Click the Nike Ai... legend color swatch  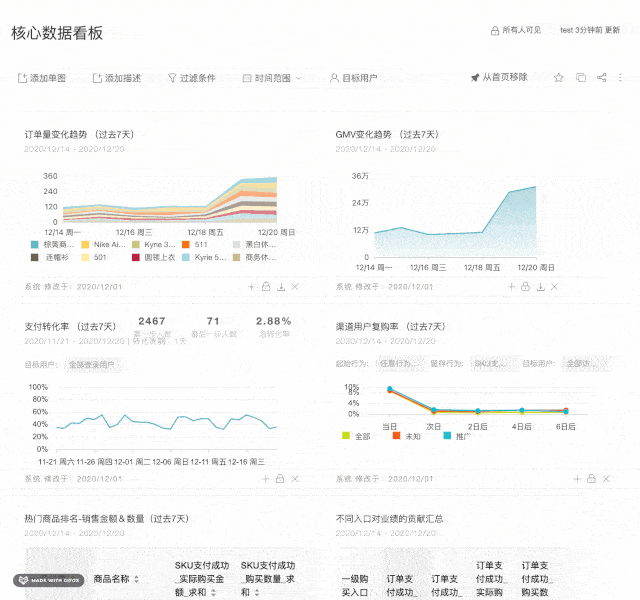pyautogui.click(x=85, y=244)
